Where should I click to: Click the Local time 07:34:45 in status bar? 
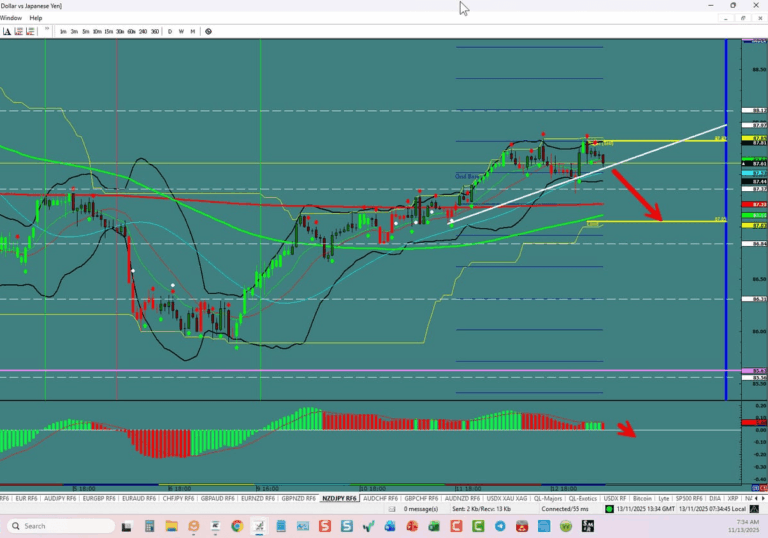712,509
